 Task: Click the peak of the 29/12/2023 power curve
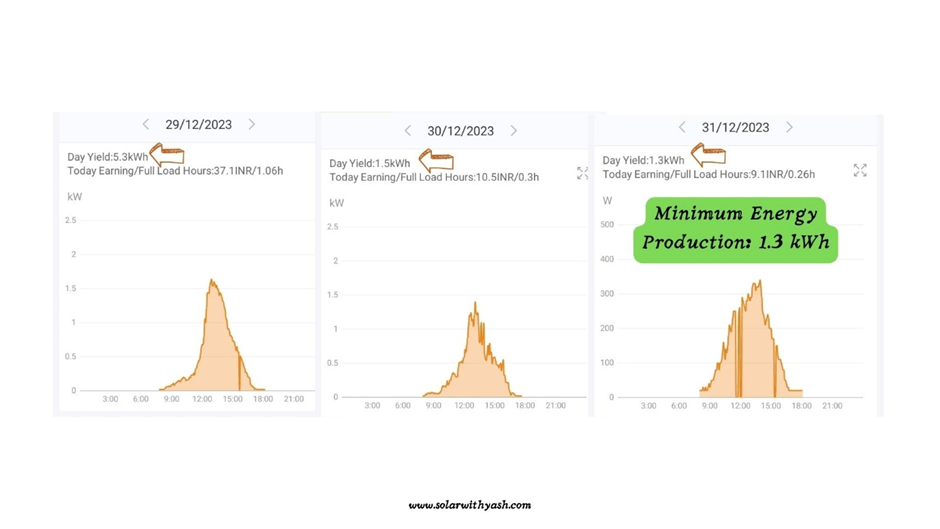pyautogui.click(x=212, y=282)
